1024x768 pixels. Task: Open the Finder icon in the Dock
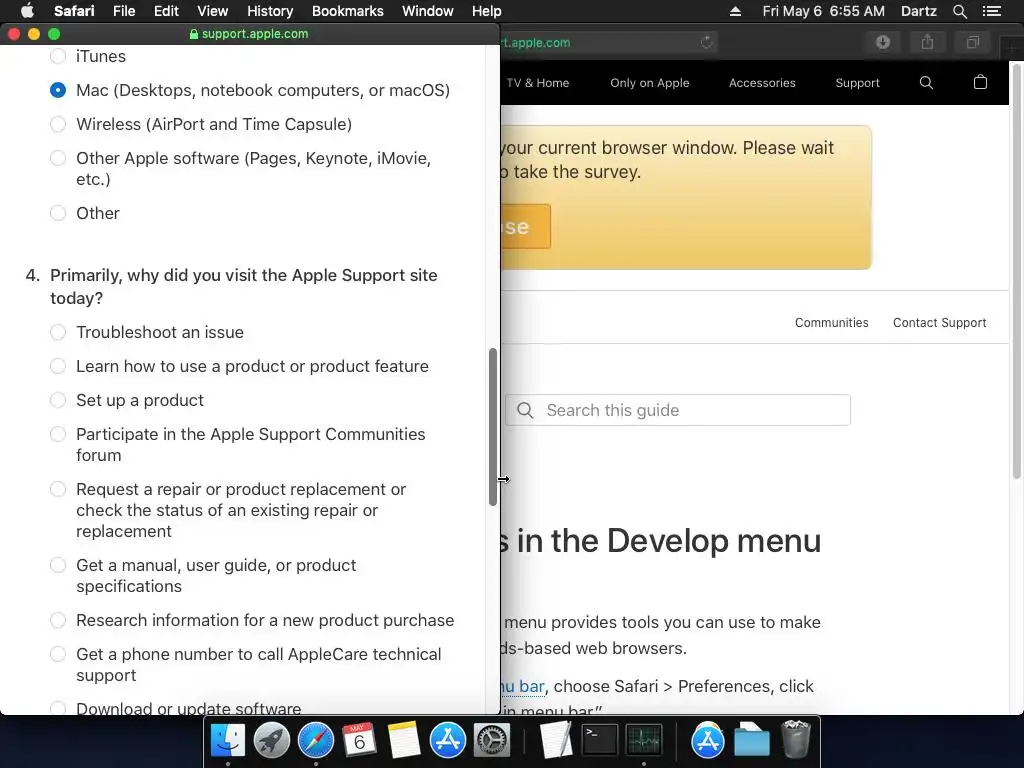pyautogui.click(x=227, y=741)
